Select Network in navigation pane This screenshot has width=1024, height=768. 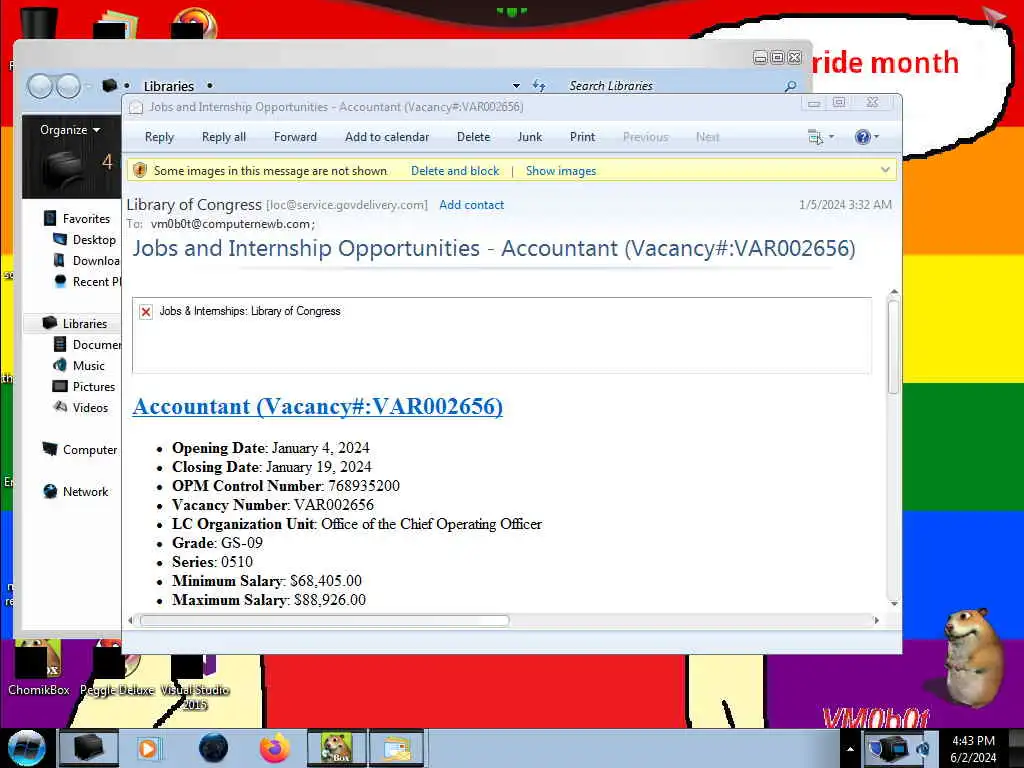tap(76, 492)
